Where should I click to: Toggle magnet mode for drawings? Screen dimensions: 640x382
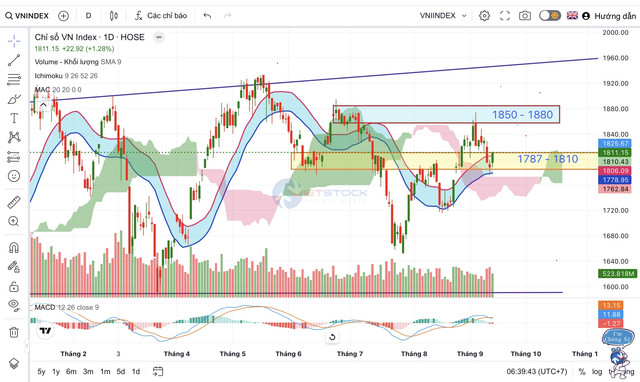point(14,247)
